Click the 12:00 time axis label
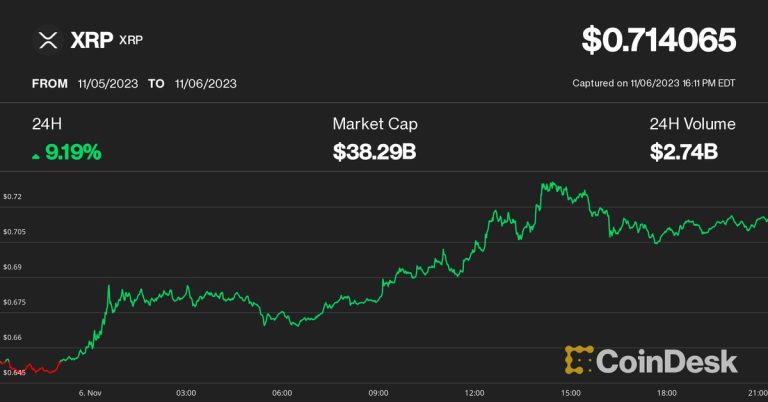The height and width of the screenshot is (402, 768). 475,392
